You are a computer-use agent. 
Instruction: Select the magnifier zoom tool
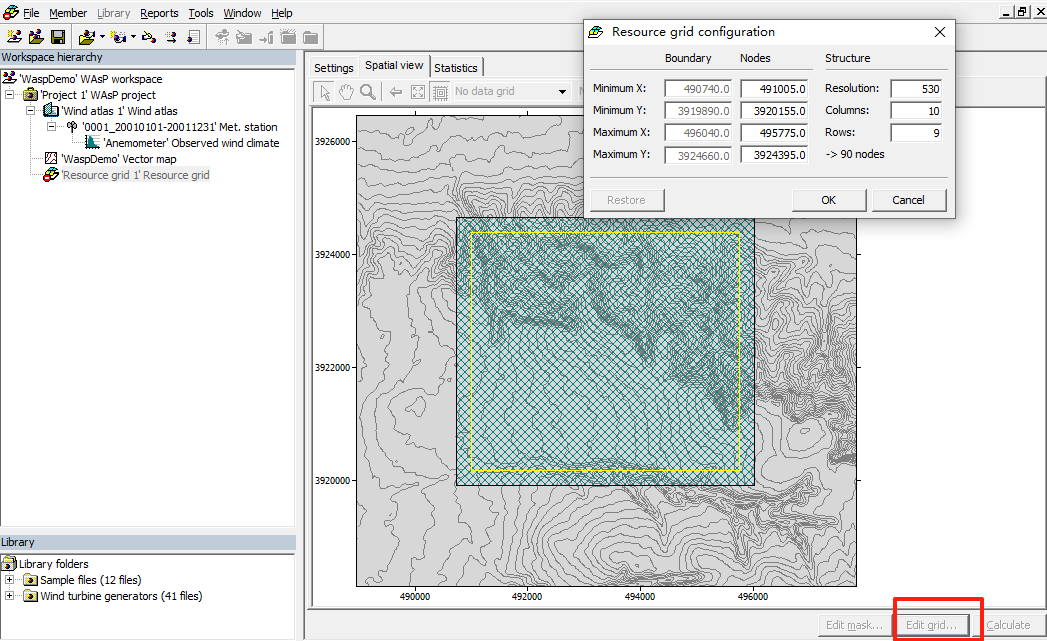tap(368, 92)
